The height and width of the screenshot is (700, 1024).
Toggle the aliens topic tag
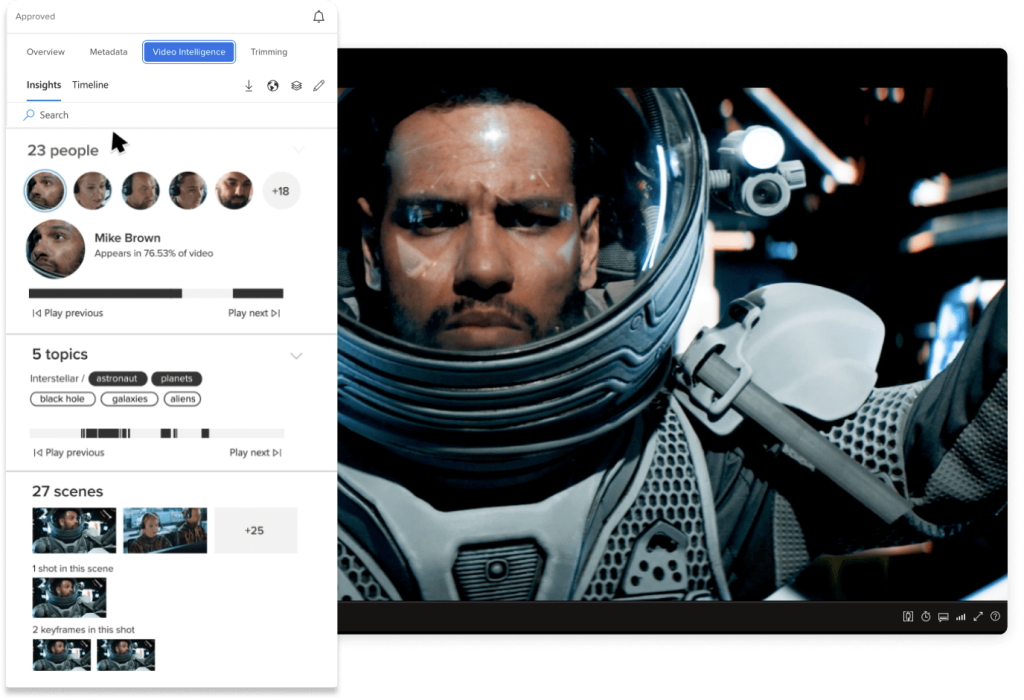point(182,399)
